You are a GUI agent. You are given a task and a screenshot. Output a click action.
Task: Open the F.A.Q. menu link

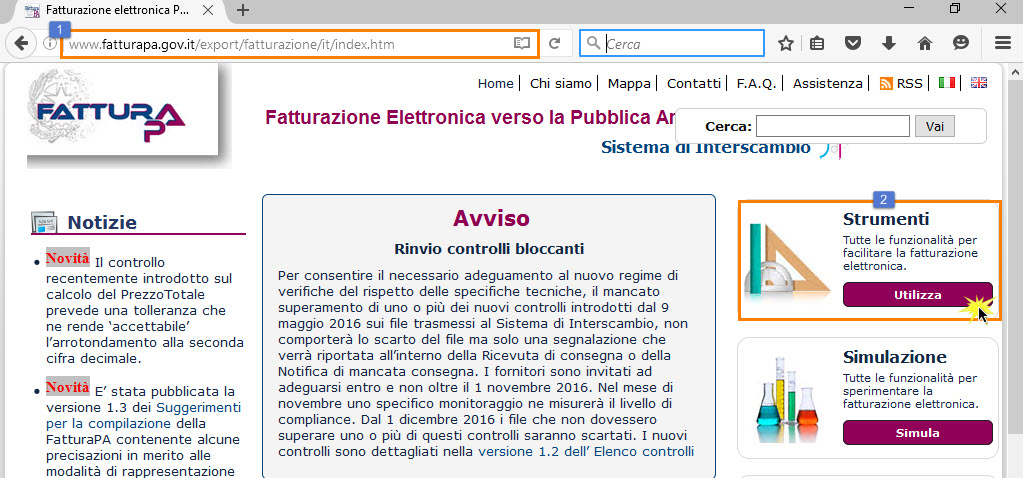coord(757,83)
